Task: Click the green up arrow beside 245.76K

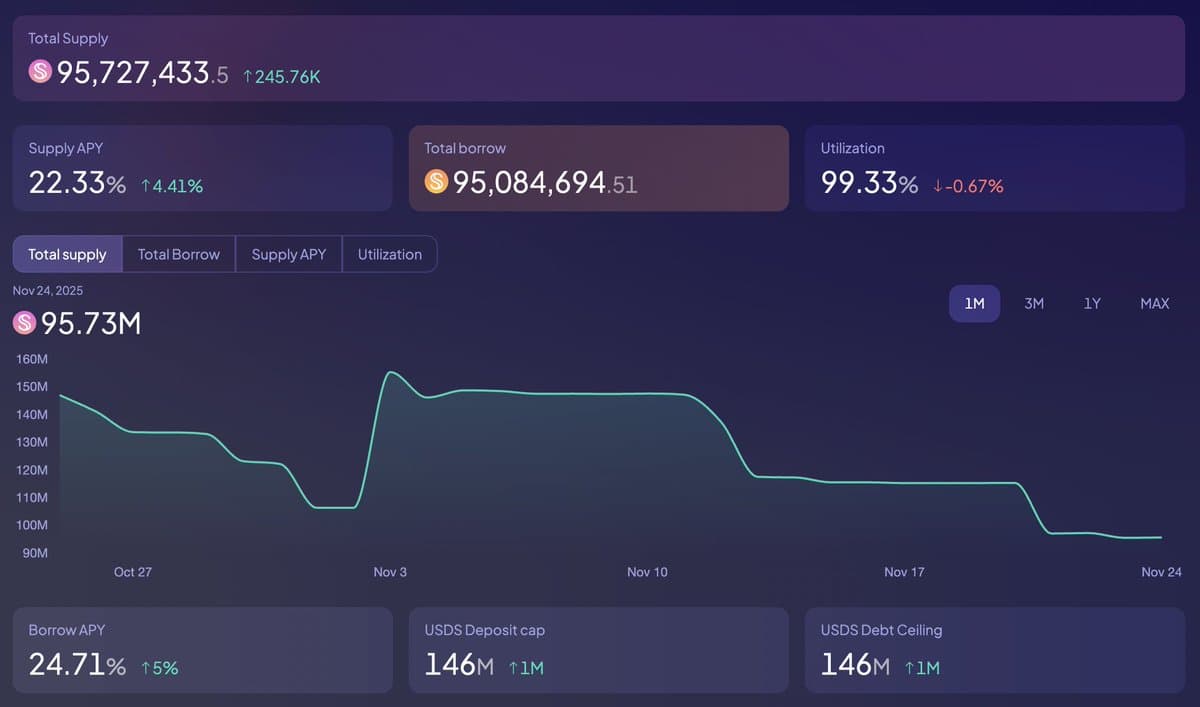Action: (247, 77)
